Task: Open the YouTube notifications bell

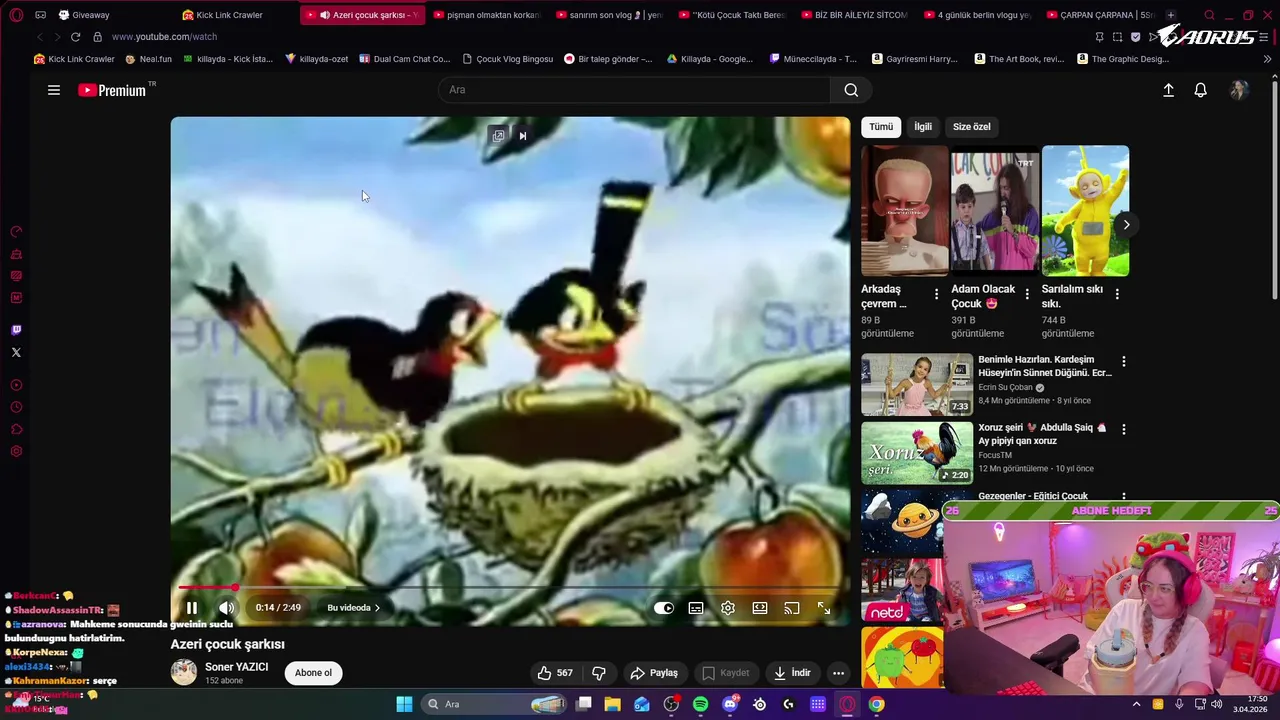Action: 1200,90
